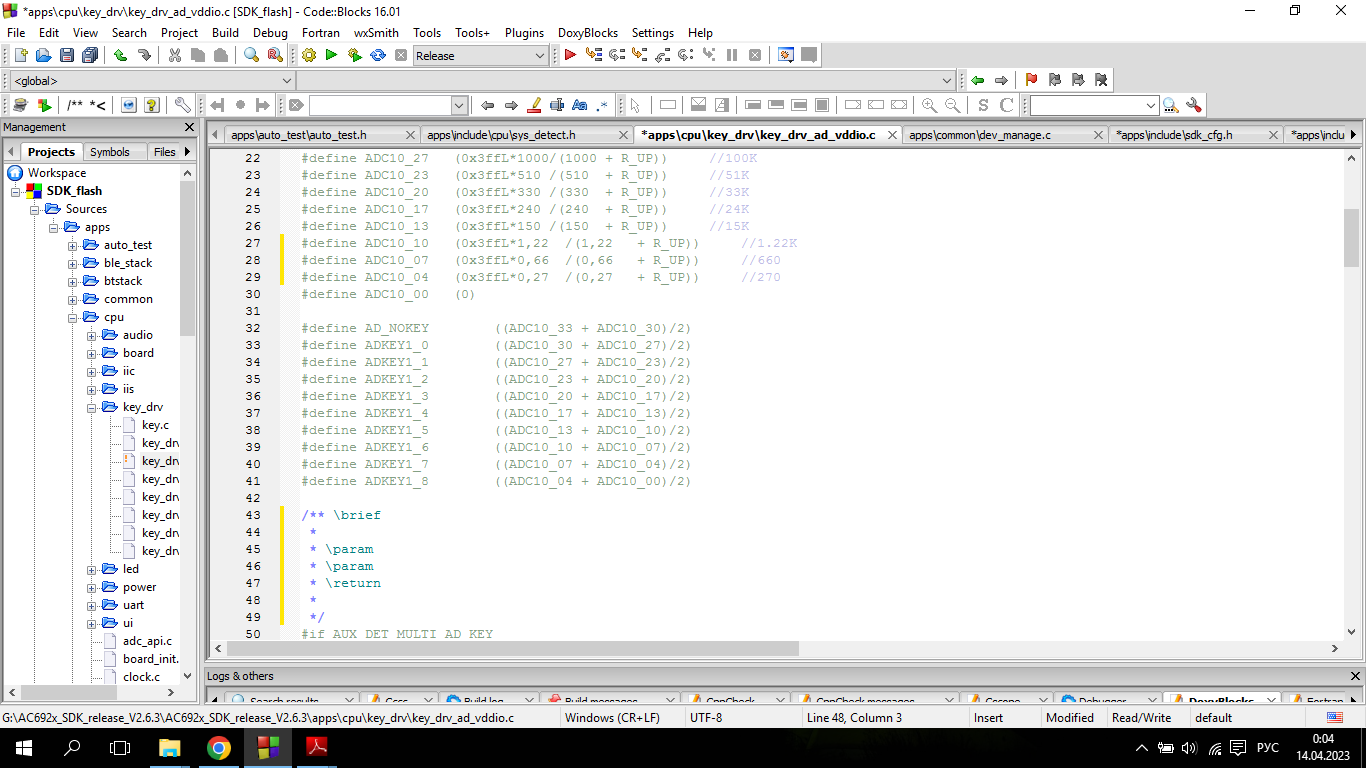Toggle regular expression search icon
The height and width of the screenshot is (768, 1366).
coord(603,105)
